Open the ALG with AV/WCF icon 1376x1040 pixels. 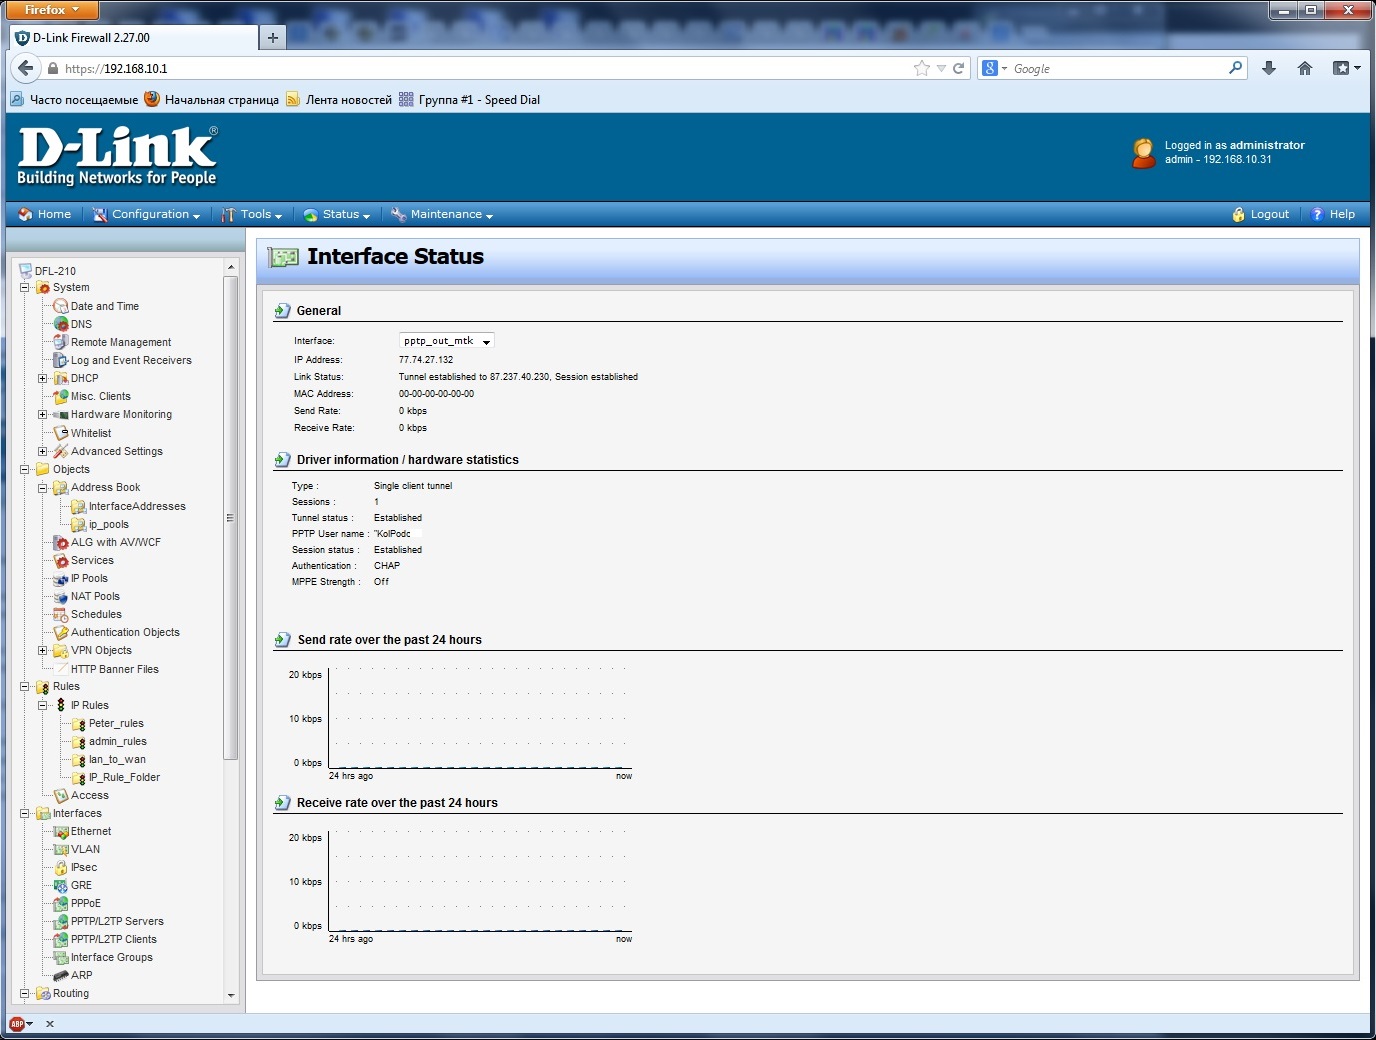click(61, 542)
